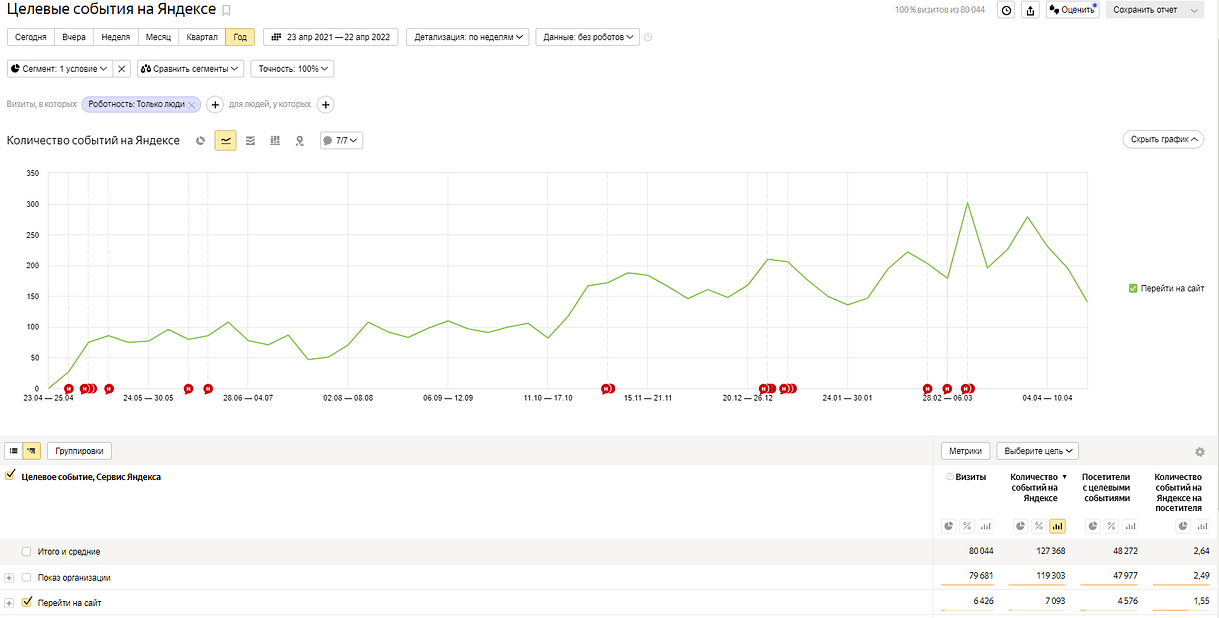Select the 'Квартал' period tab
Screen dimensions: 1219x618
tap(202, 37)
